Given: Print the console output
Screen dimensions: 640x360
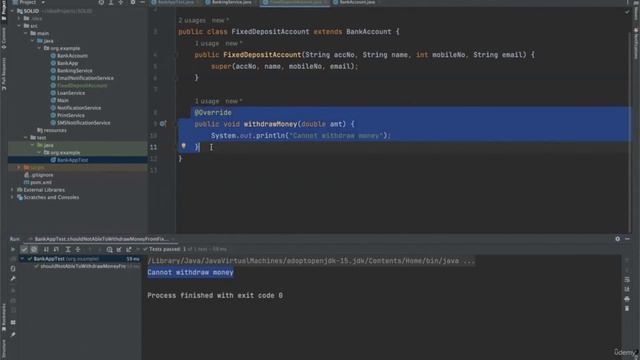Looking at the screenshot, I should (627, 299).
